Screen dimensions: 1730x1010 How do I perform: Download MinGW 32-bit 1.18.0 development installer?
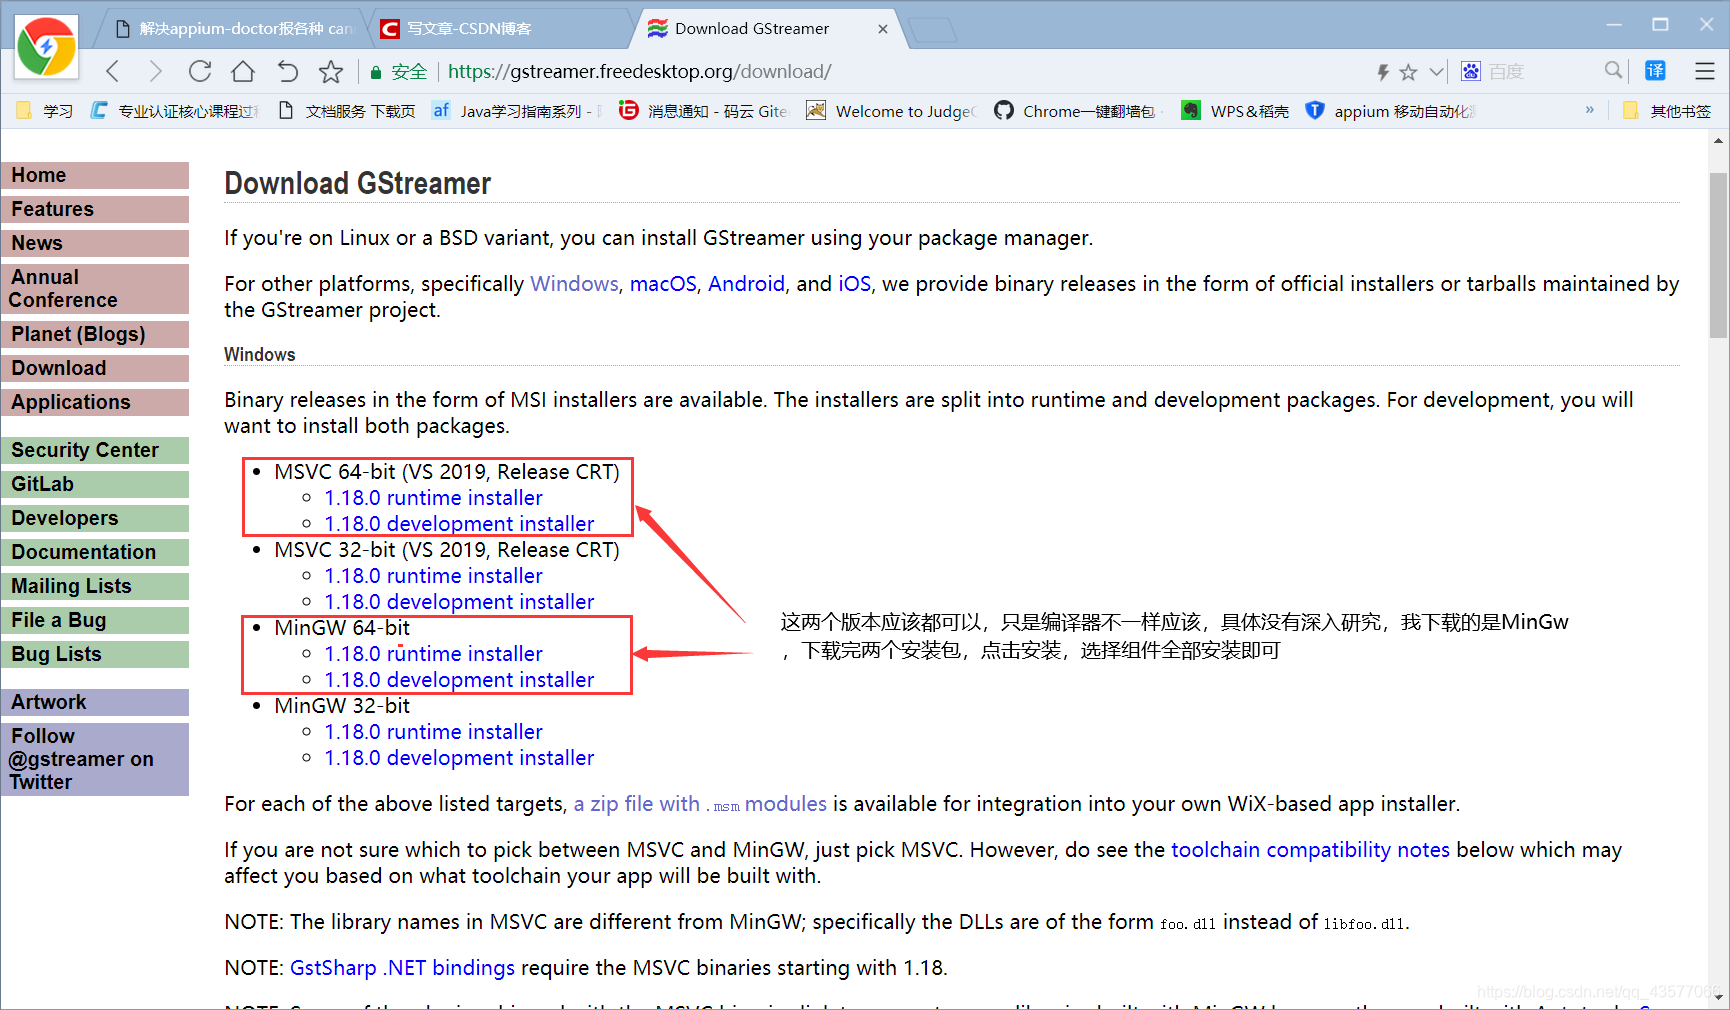(459, 758)
